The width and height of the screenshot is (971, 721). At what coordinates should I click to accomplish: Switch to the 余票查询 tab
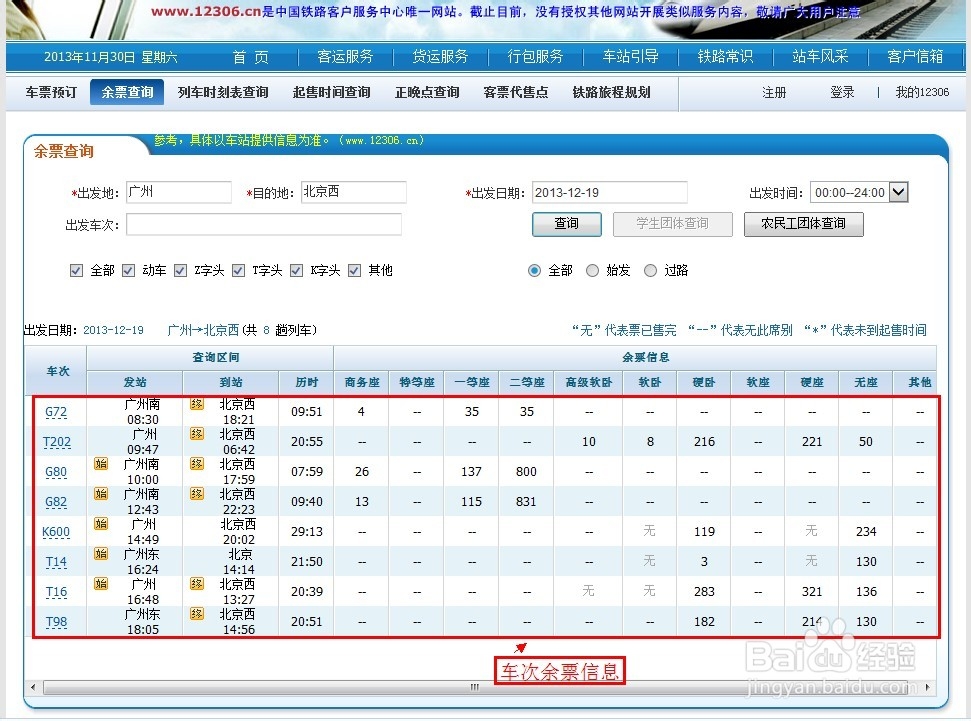(x=127, y=92)
